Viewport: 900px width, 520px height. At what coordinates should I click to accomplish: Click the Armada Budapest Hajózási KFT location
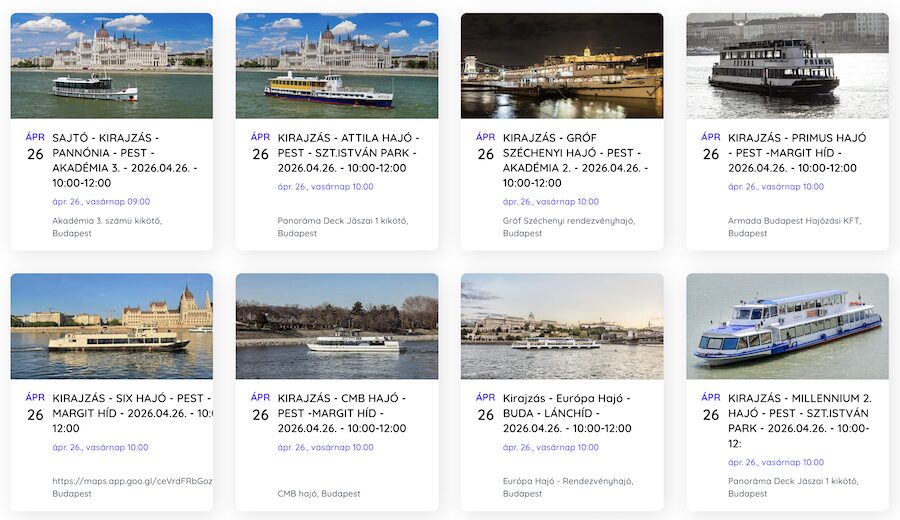pyautogui.click(x=794, y=221)
